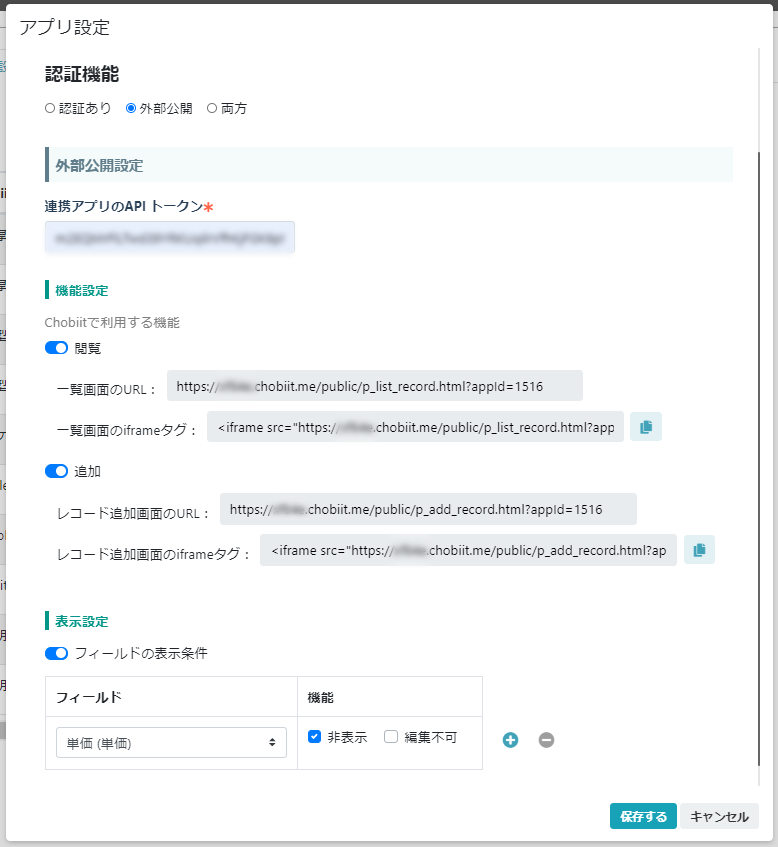Check the 編集不可 checkbox
Image resolution: width=778 pixels, height=847 pixels.
391,737
